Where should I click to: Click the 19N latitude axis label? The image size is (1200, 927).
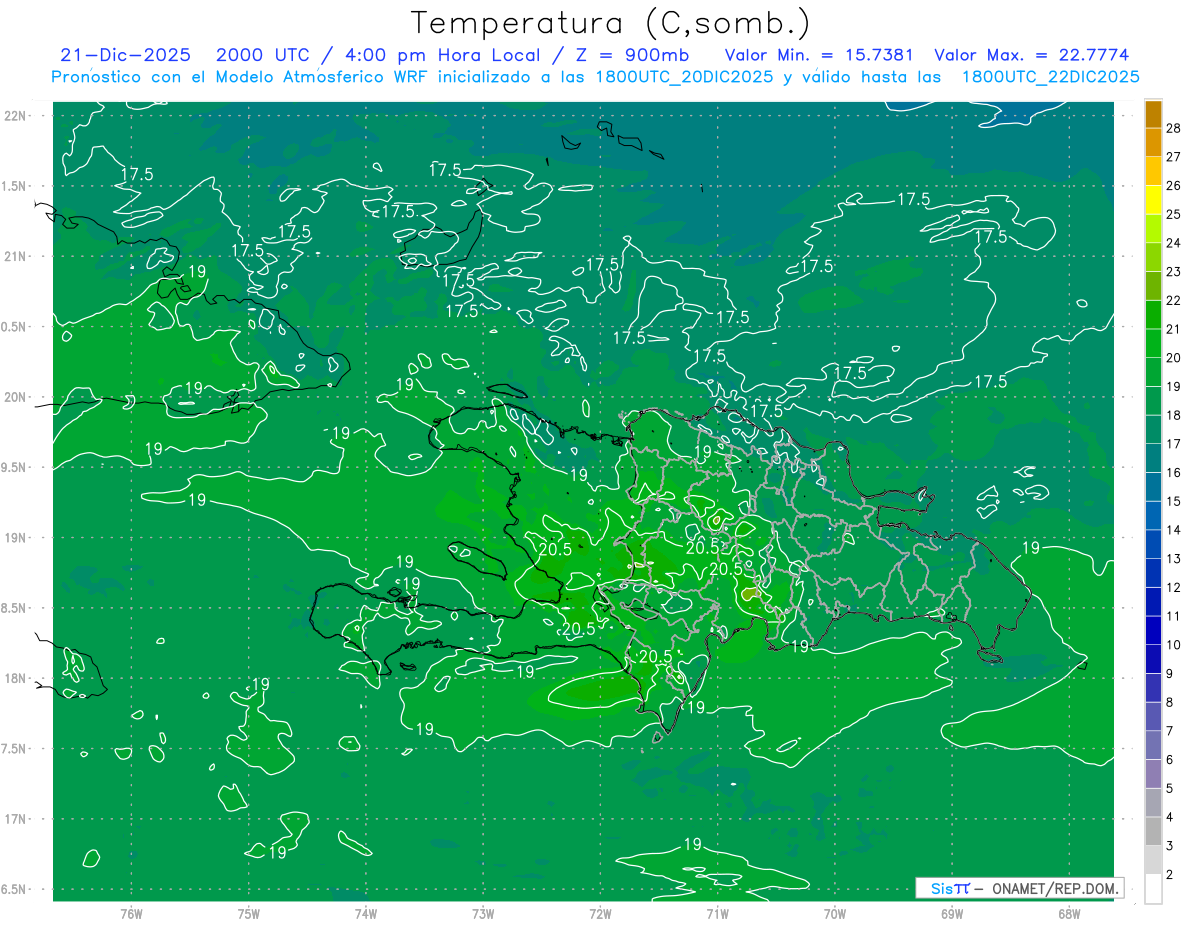(x=16, y=538)
